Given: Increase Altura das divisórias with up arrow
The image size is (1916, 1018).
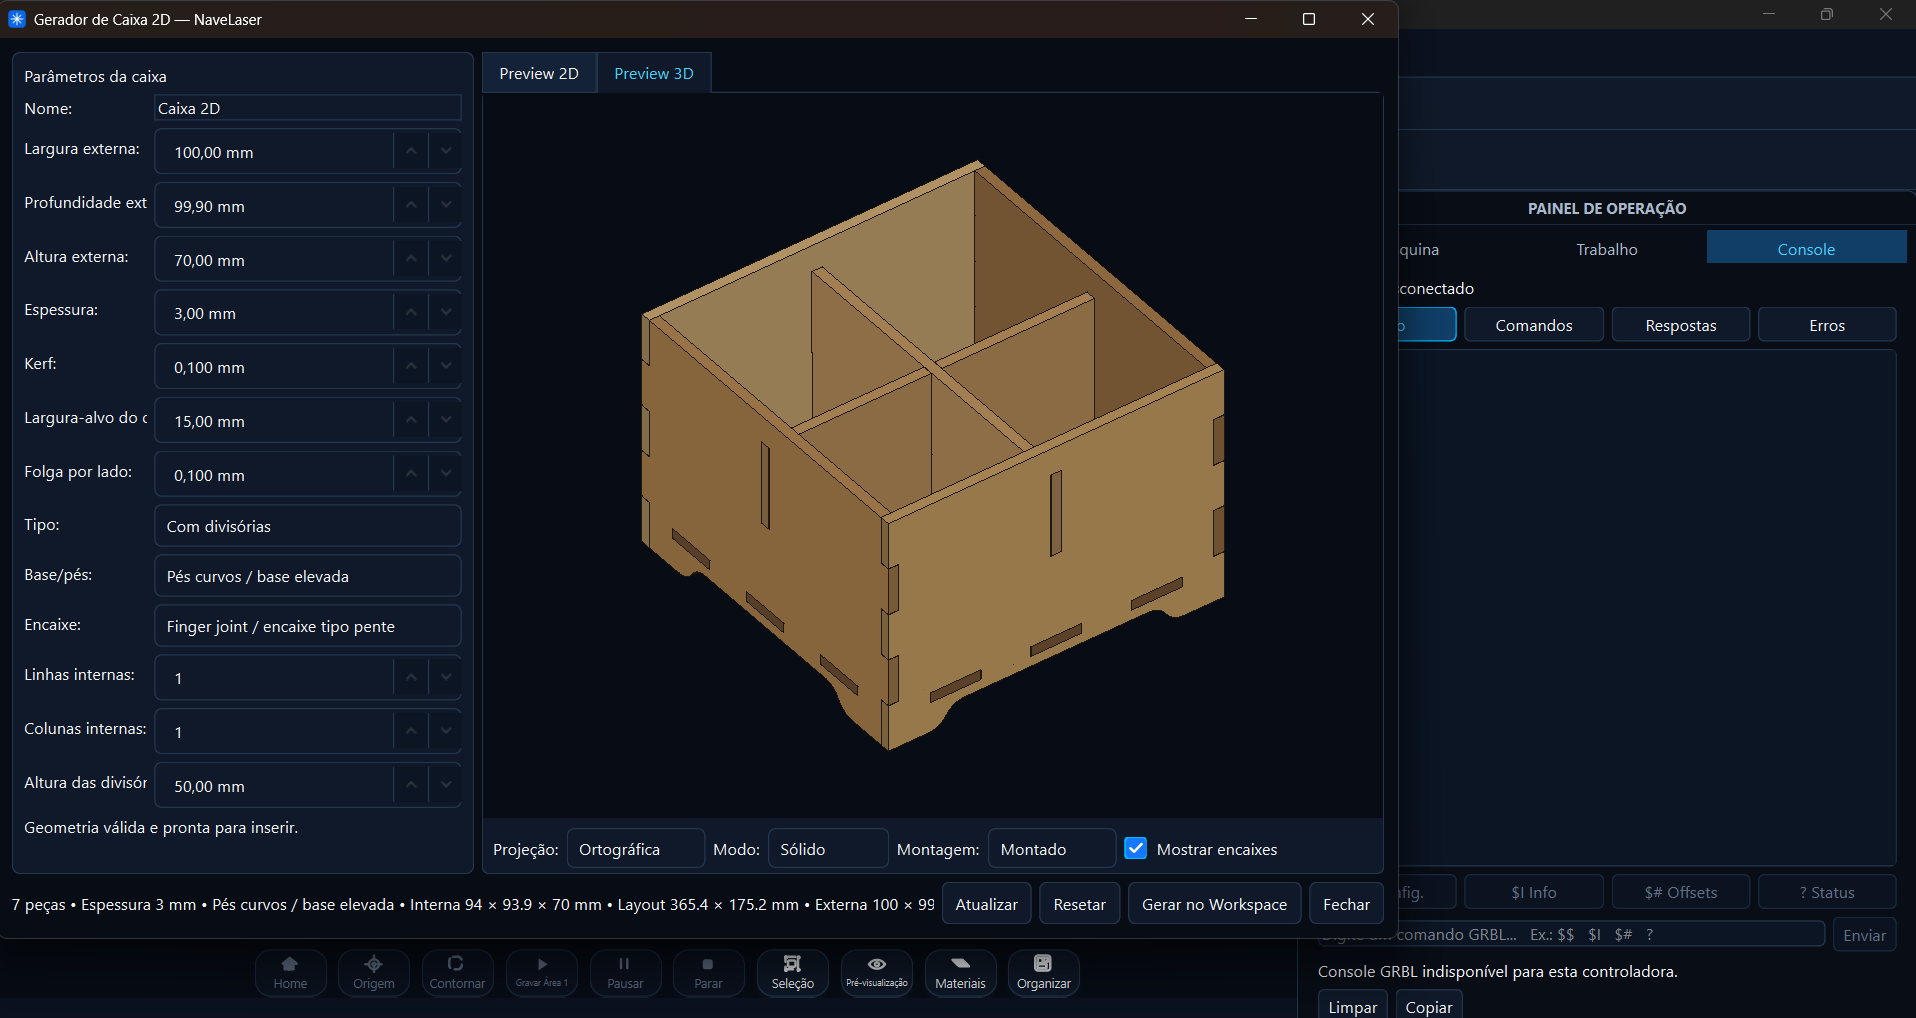Looking at the screenshot, I should tap(411, 786).
